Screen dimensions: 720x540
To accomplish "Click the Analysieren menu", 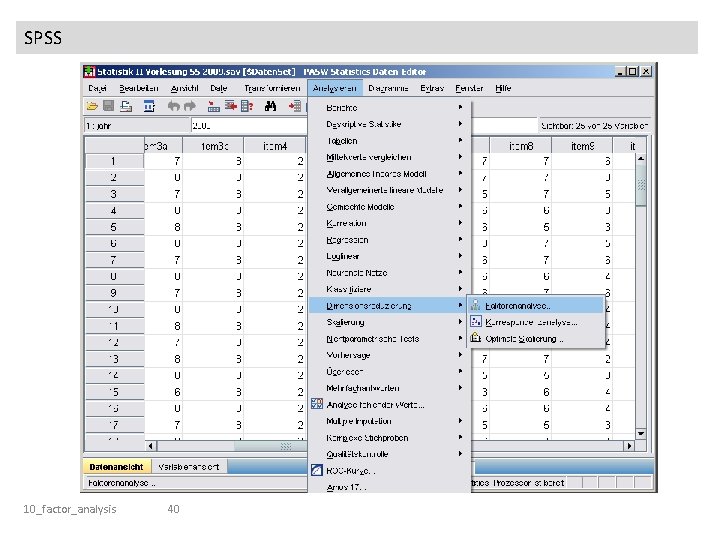I will [x=335, y=88].
